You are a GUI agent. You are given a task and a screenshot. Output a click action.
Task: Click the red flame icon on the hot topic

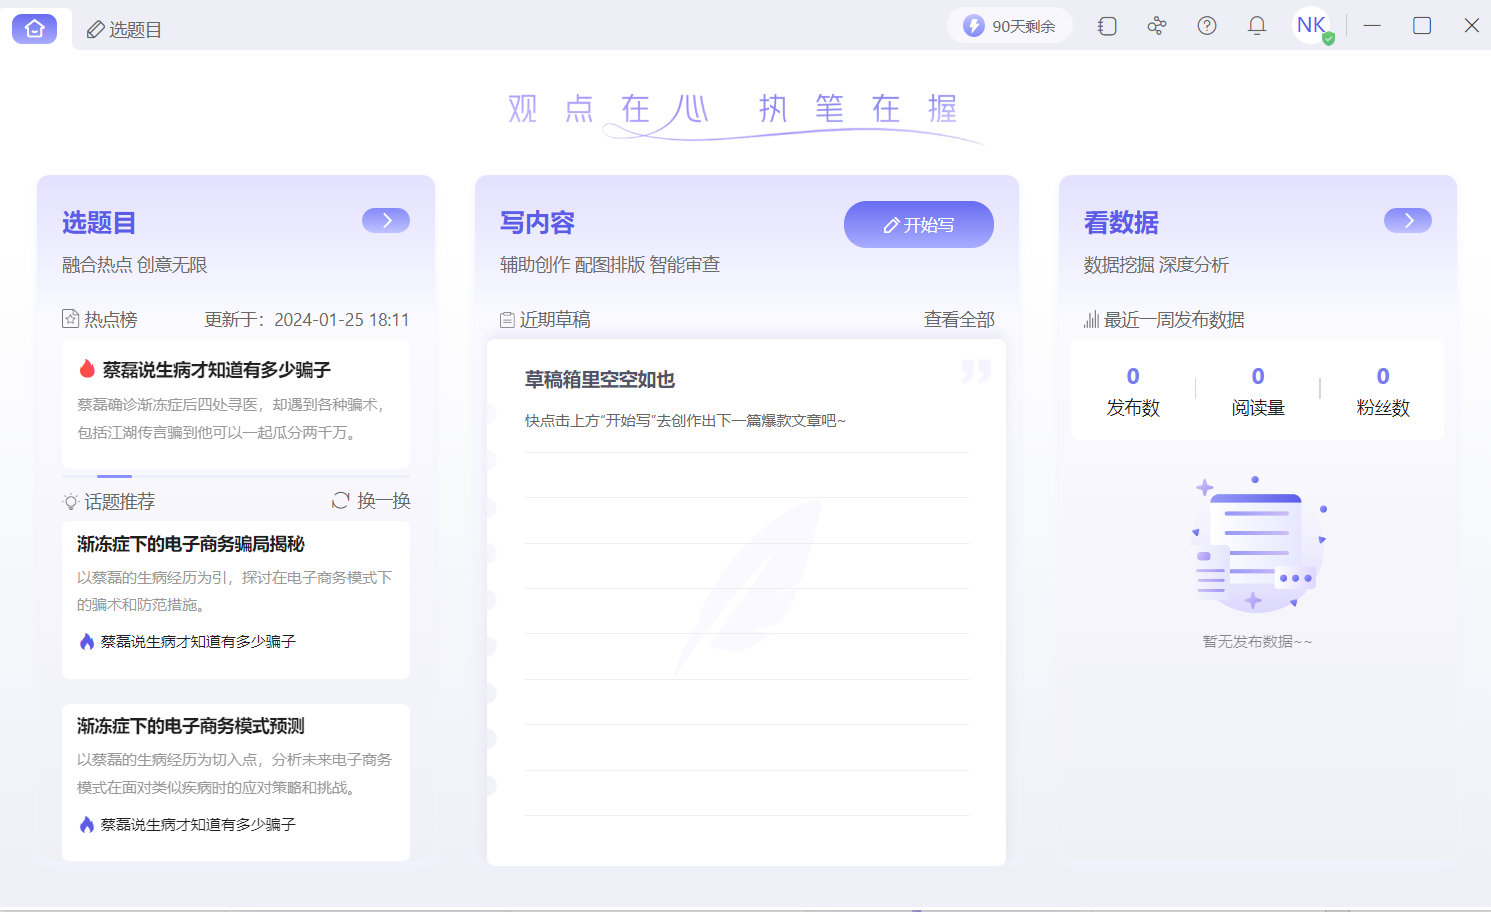87,369
